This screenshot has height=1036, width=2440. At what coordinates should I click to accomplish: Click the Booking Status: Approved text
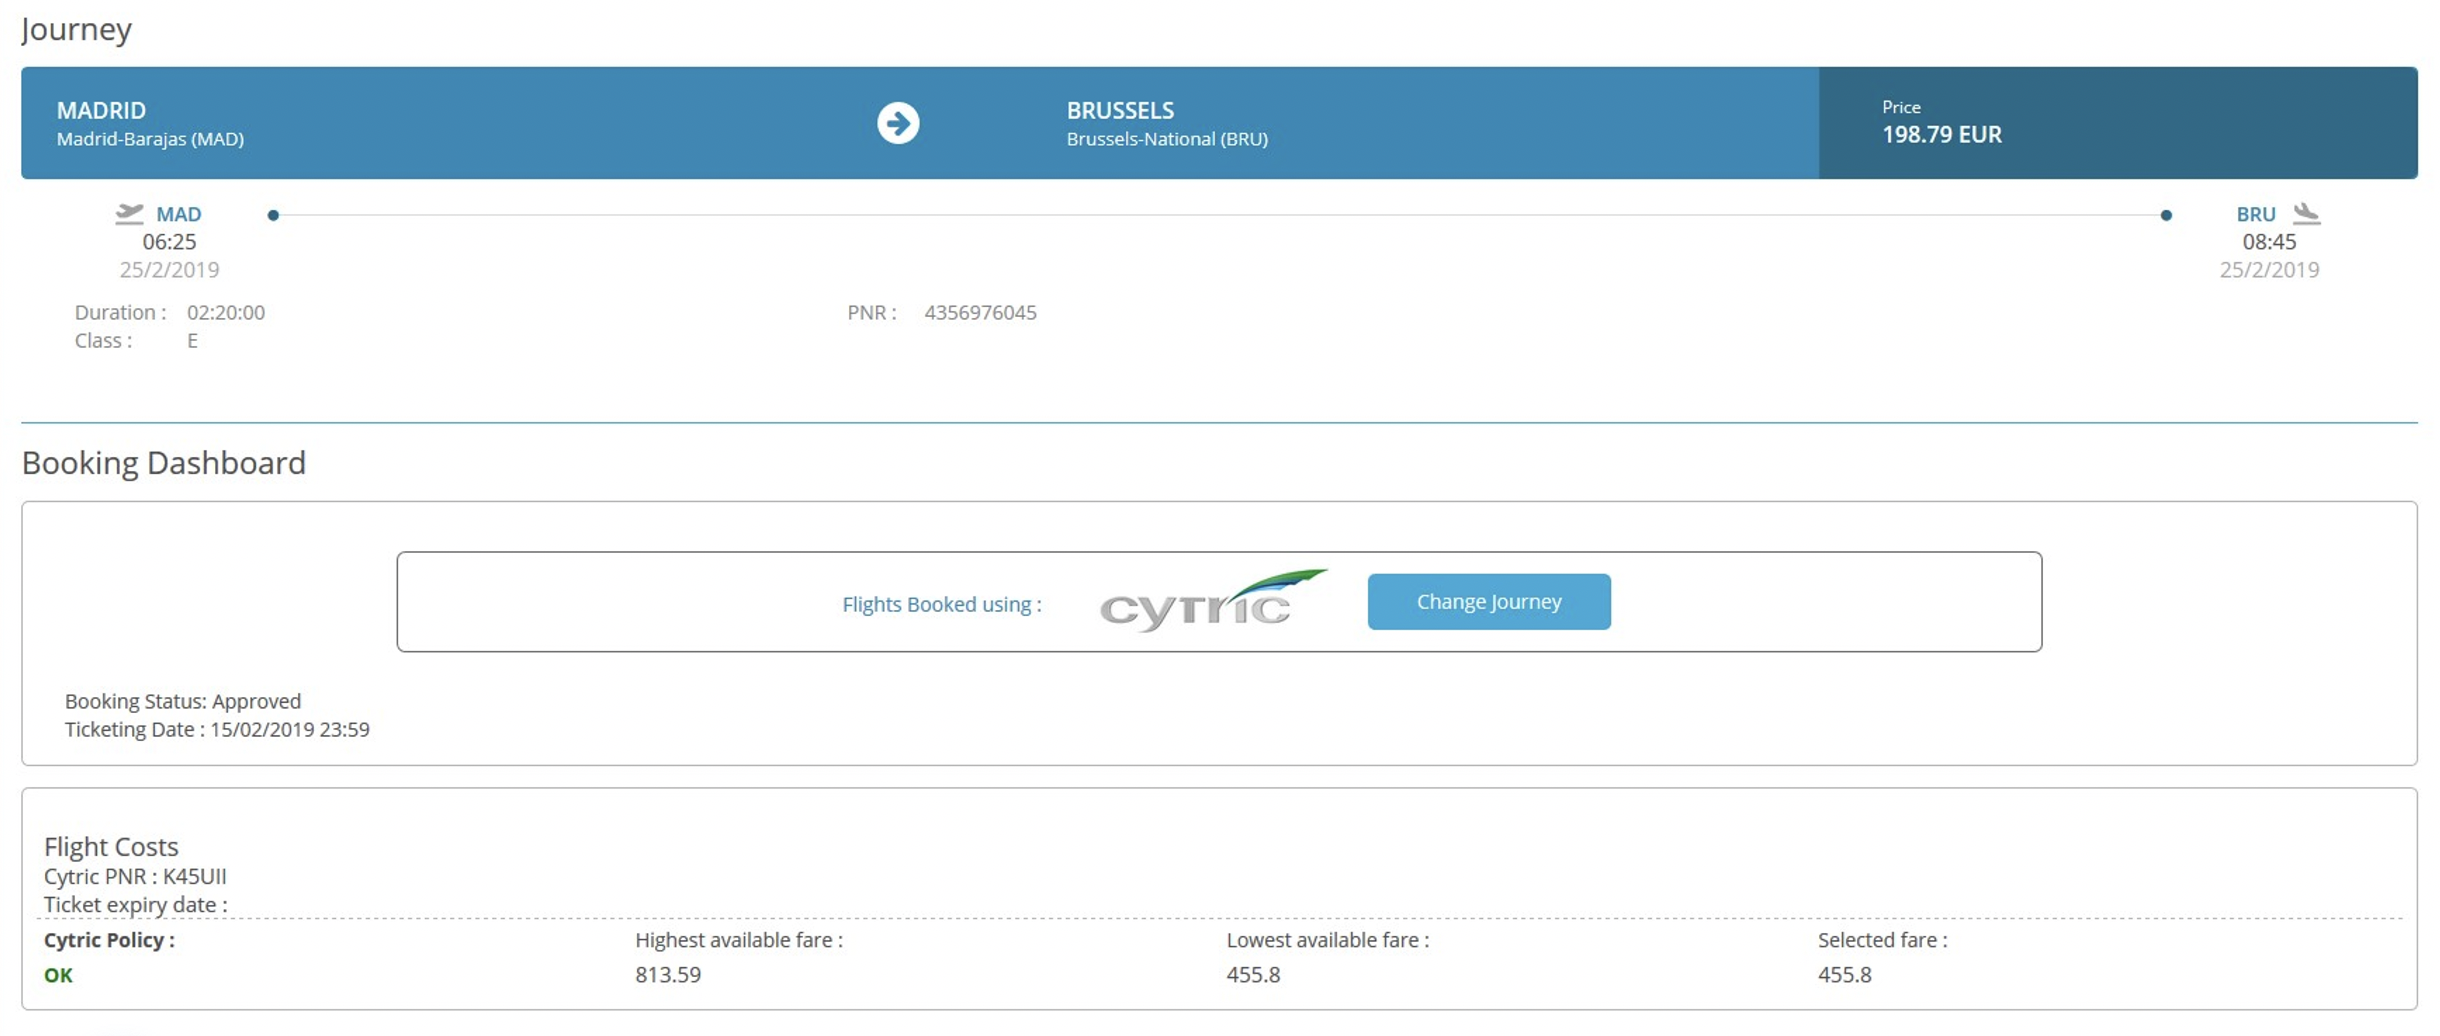[x=183, y=701]
